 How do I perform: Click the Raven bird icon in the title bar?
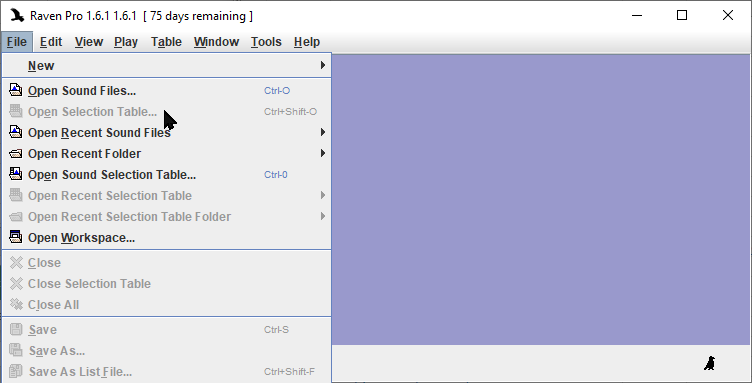(x=17, y=15)
